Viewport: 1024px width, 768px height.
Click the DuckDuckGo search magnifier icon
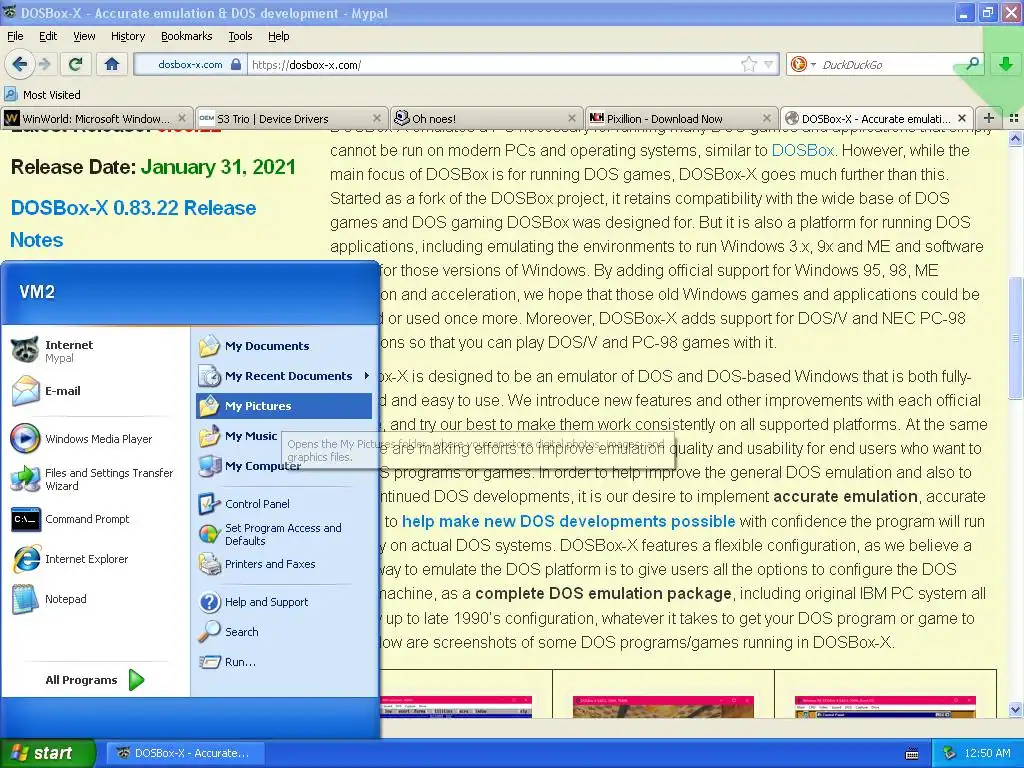click(972, 64)
